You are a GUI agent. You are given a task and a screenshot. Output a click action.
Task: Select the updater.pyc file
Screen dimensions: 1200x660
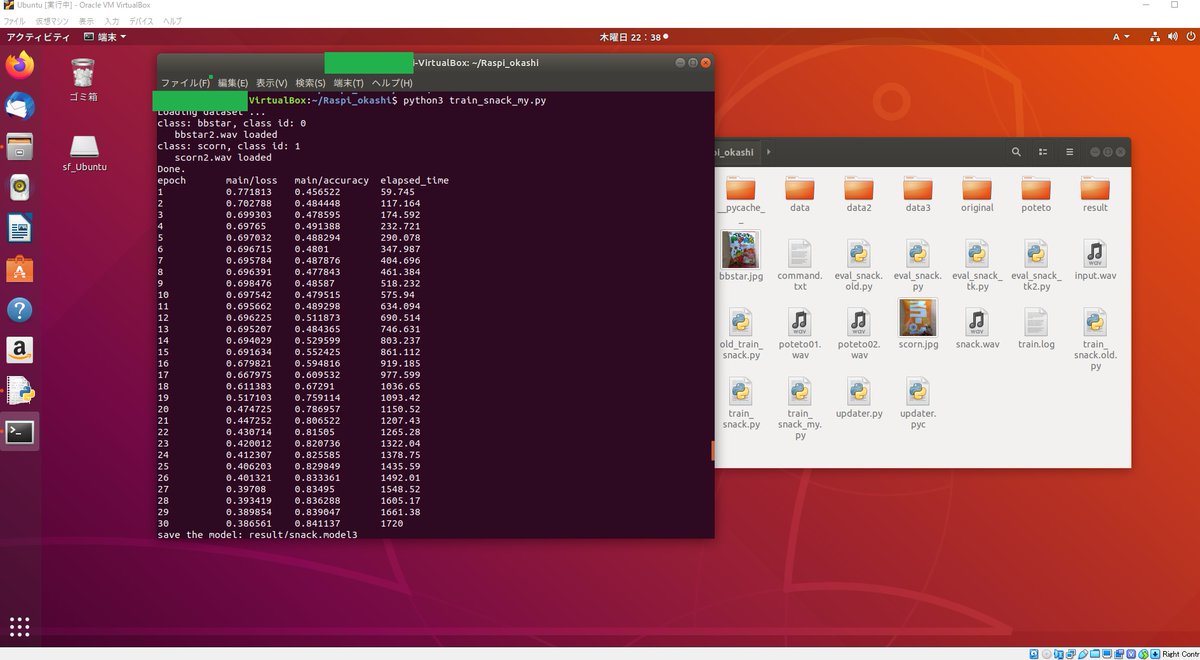pyautogui.click(x=918, y=403)
